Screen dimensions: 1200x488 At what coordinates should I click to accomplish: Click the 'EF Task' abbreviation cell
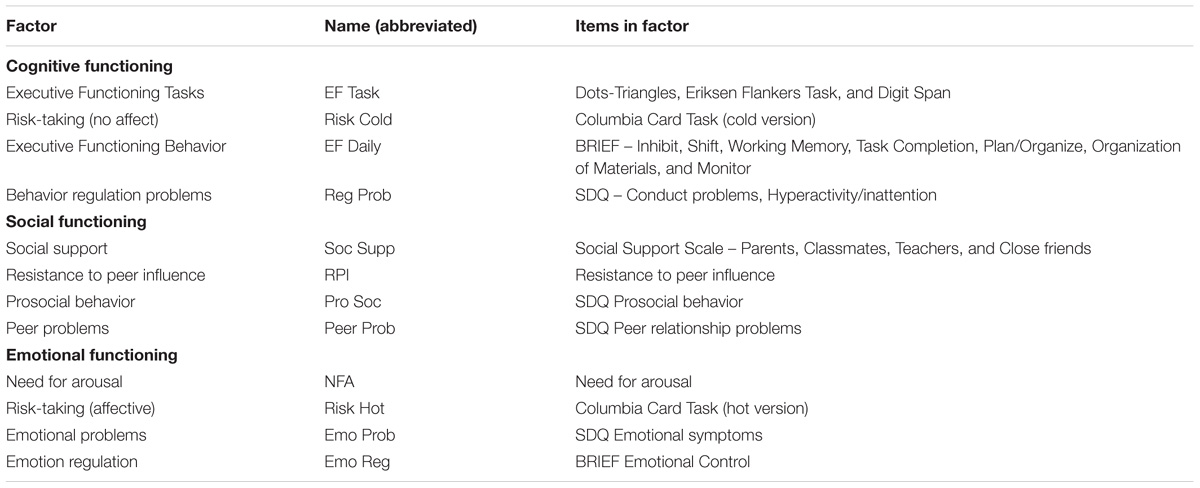point(353,93)
